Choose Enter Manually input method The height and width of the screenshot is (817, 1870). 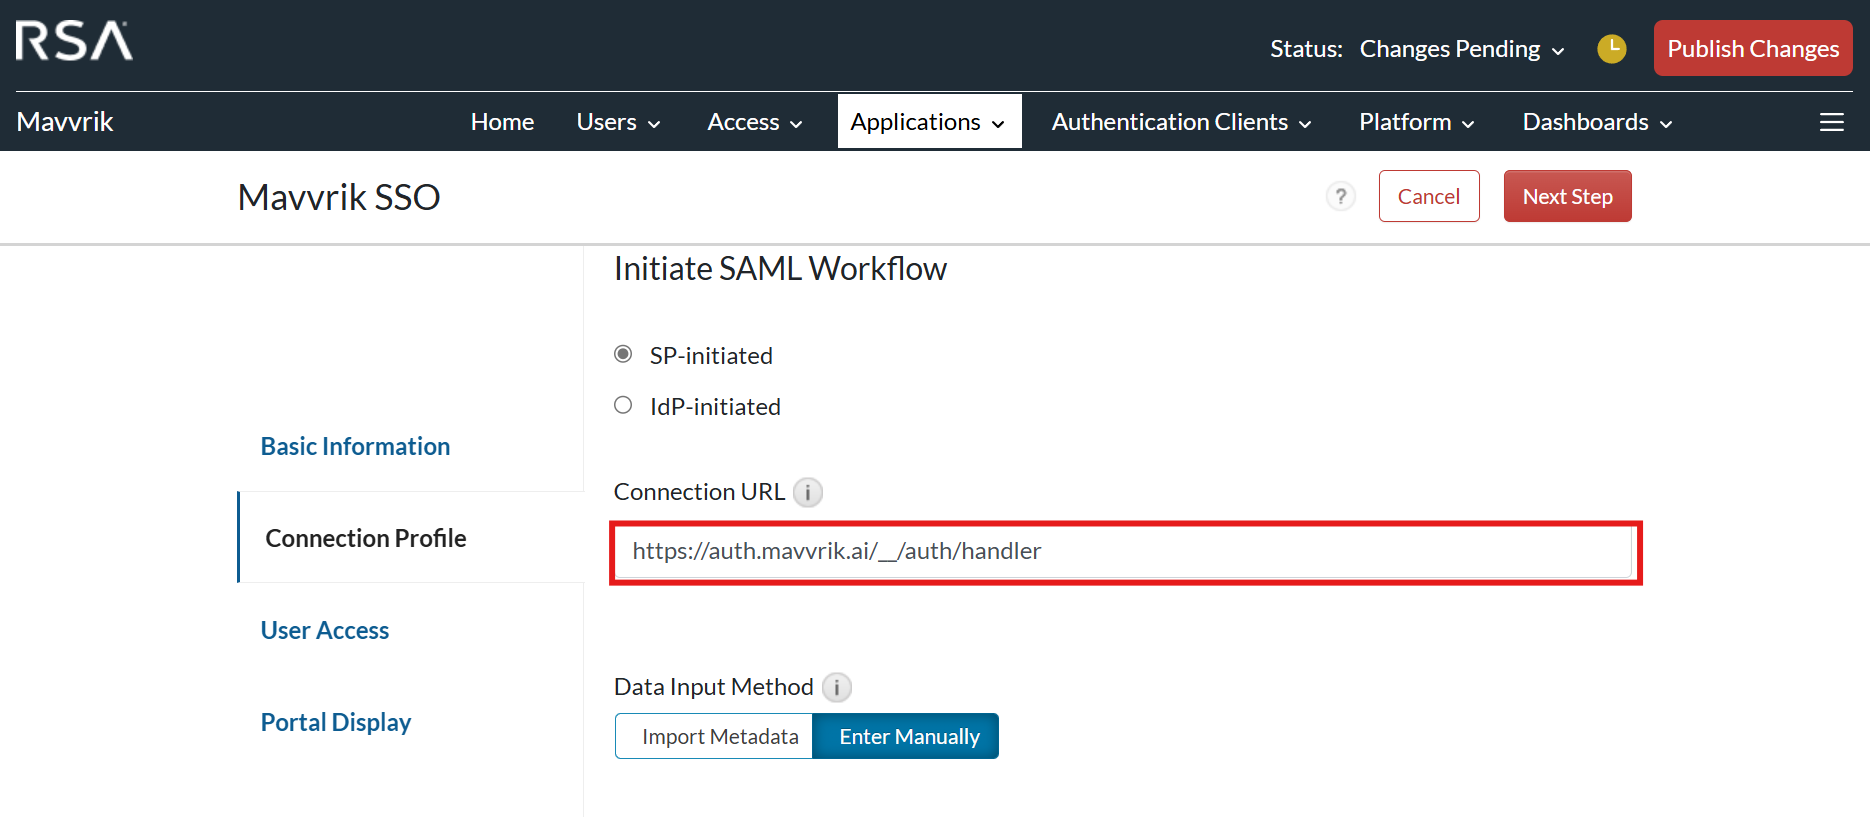coord(908,736)
